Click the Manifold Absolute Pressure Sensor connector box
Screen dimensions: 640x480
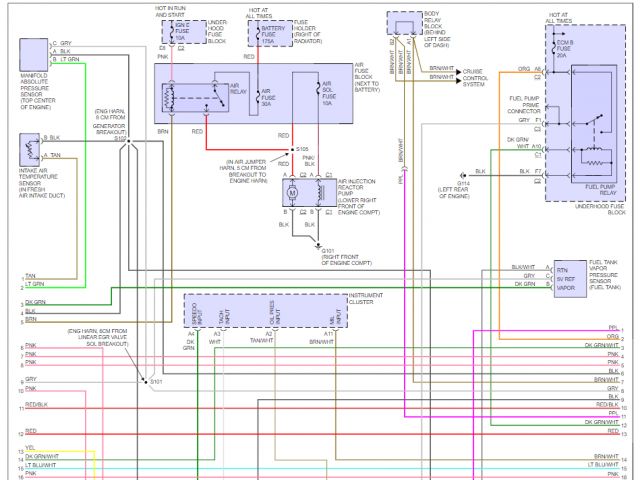[x=33, y=54]
